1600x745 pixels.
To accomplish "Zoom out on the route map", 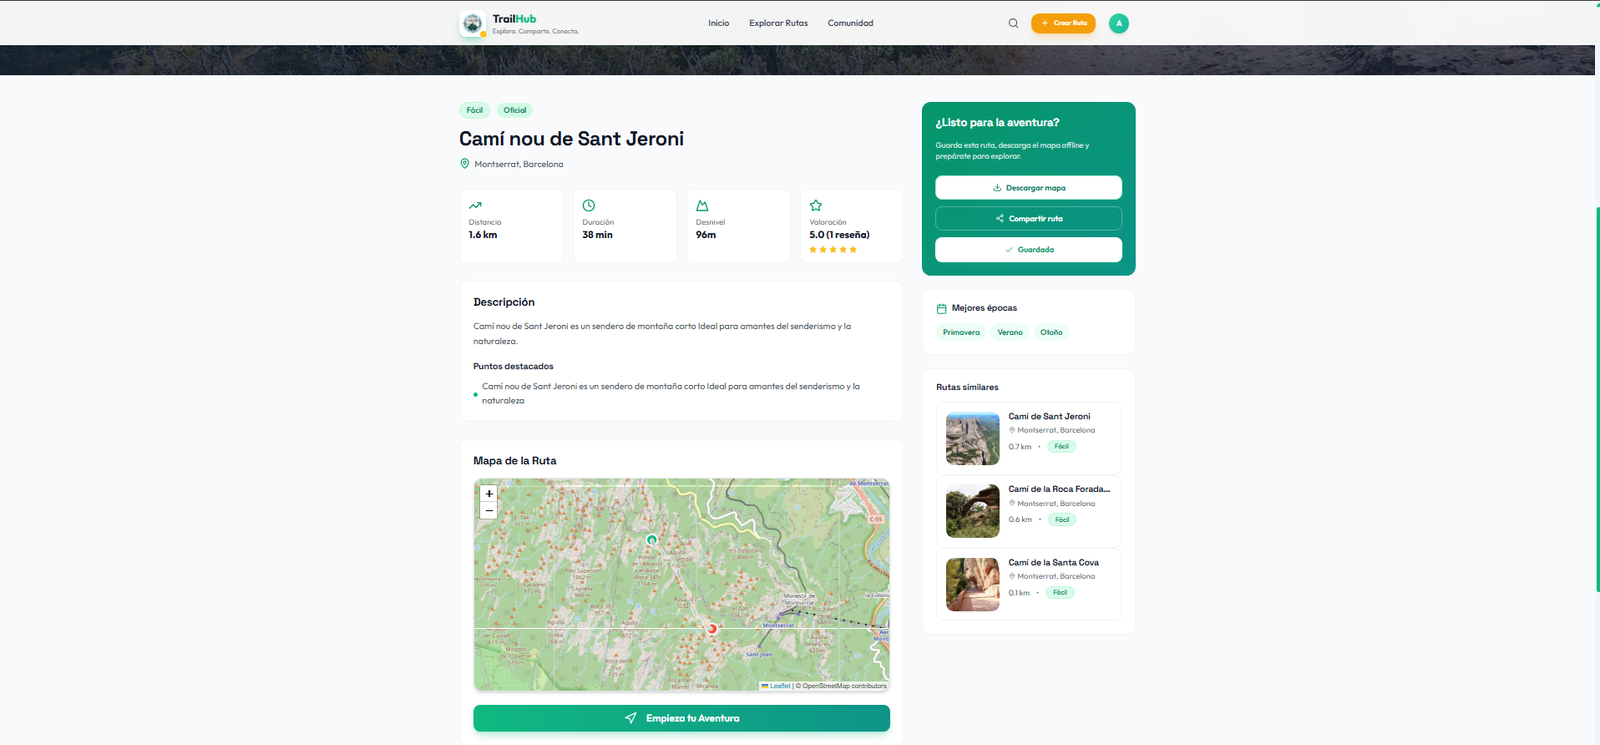I will tap(489, 511).
